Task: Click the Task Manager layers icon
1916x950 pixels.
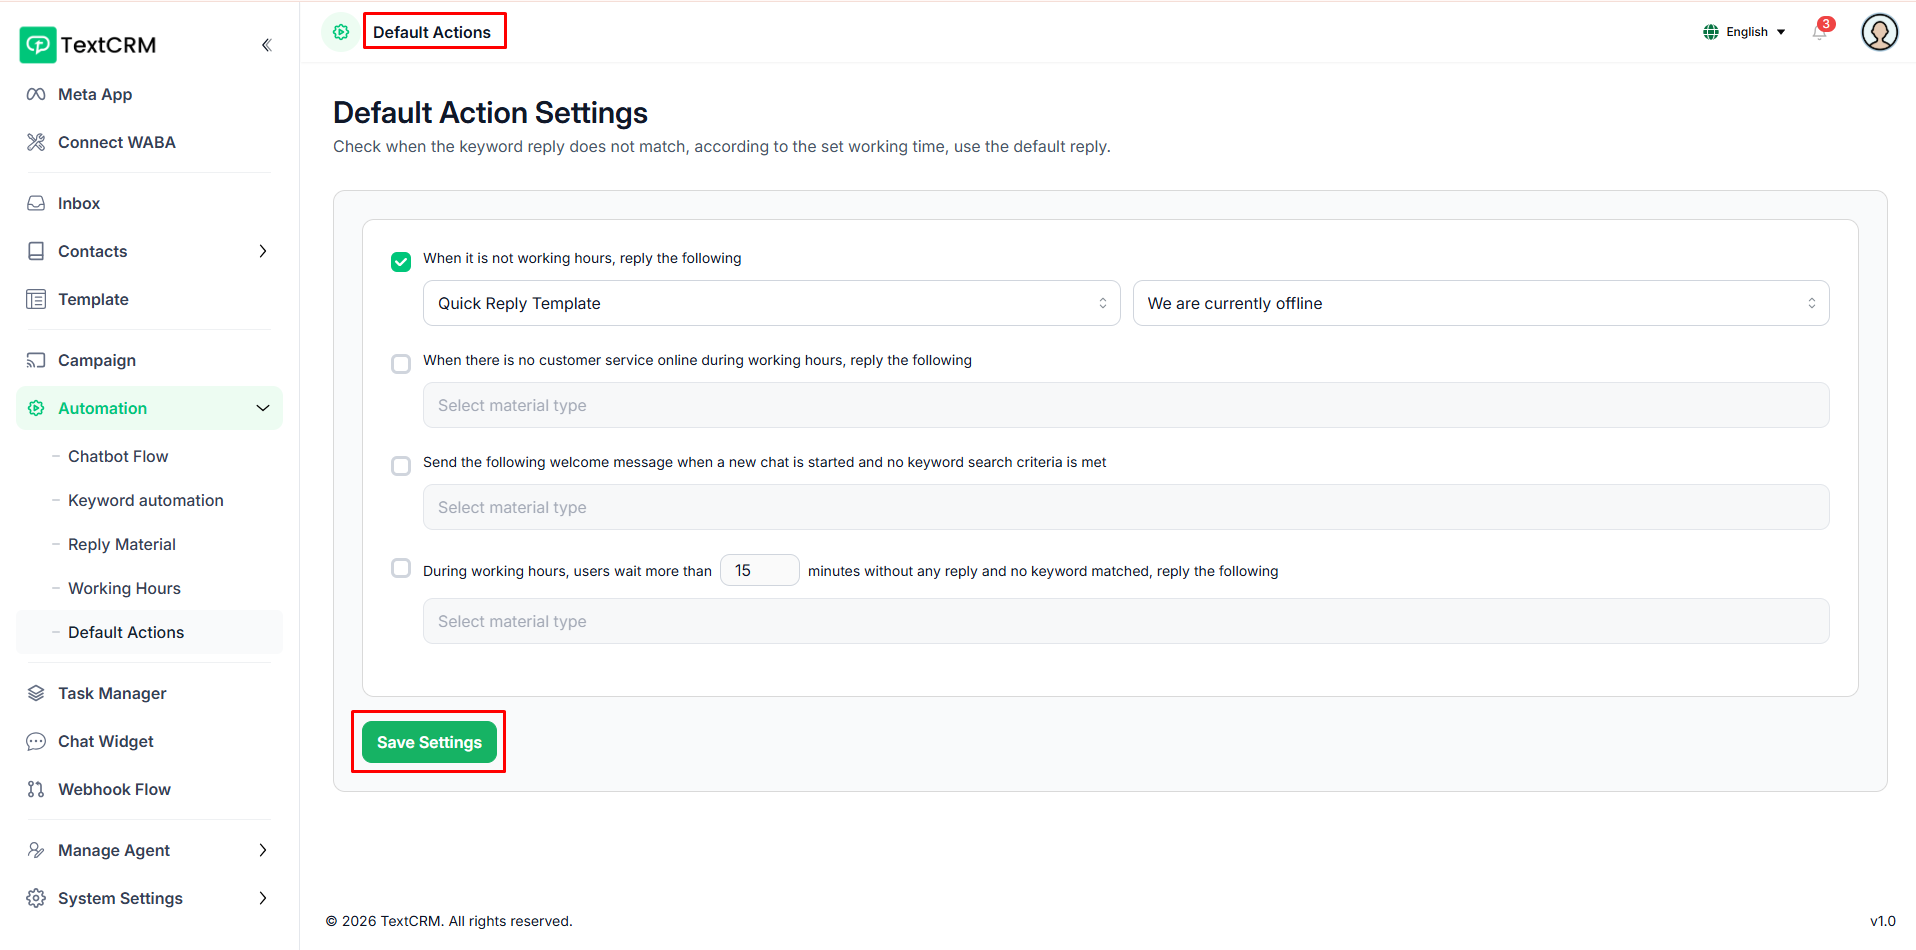Action: pos(36,693)
